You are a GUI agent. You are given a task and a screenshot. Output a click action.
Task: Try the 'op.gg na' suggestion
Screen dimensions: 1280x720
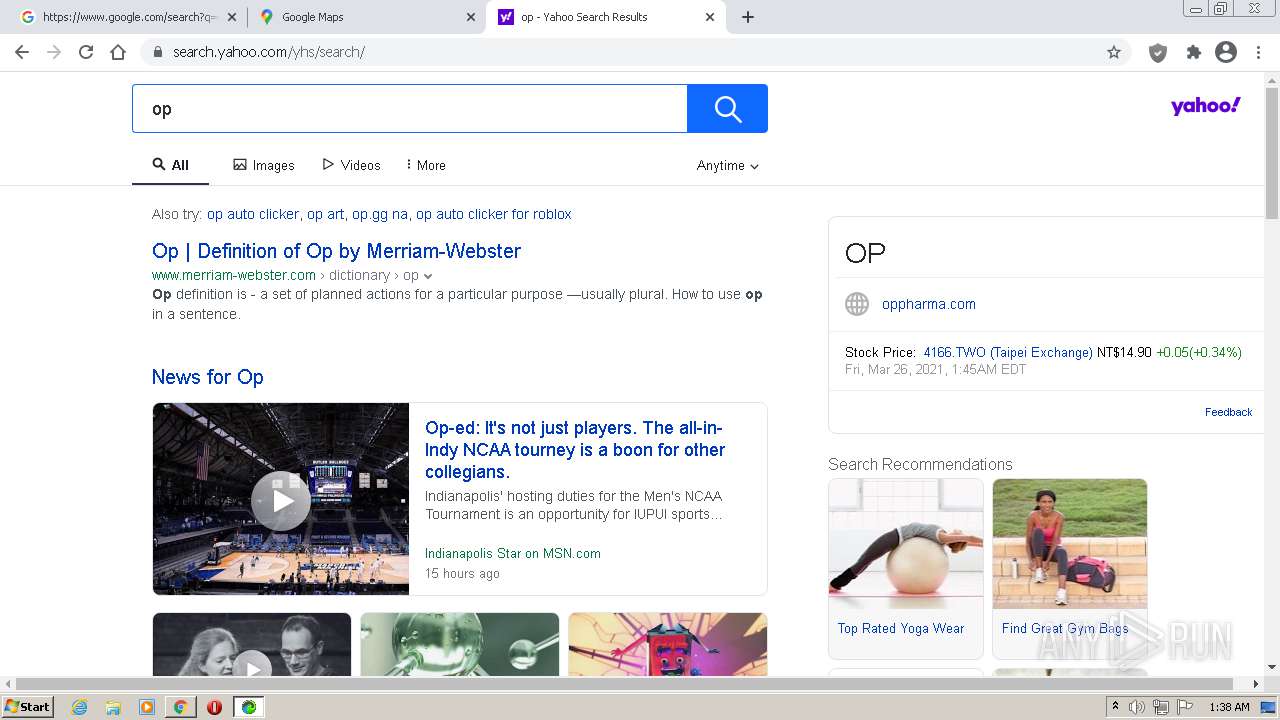point(380,214)
